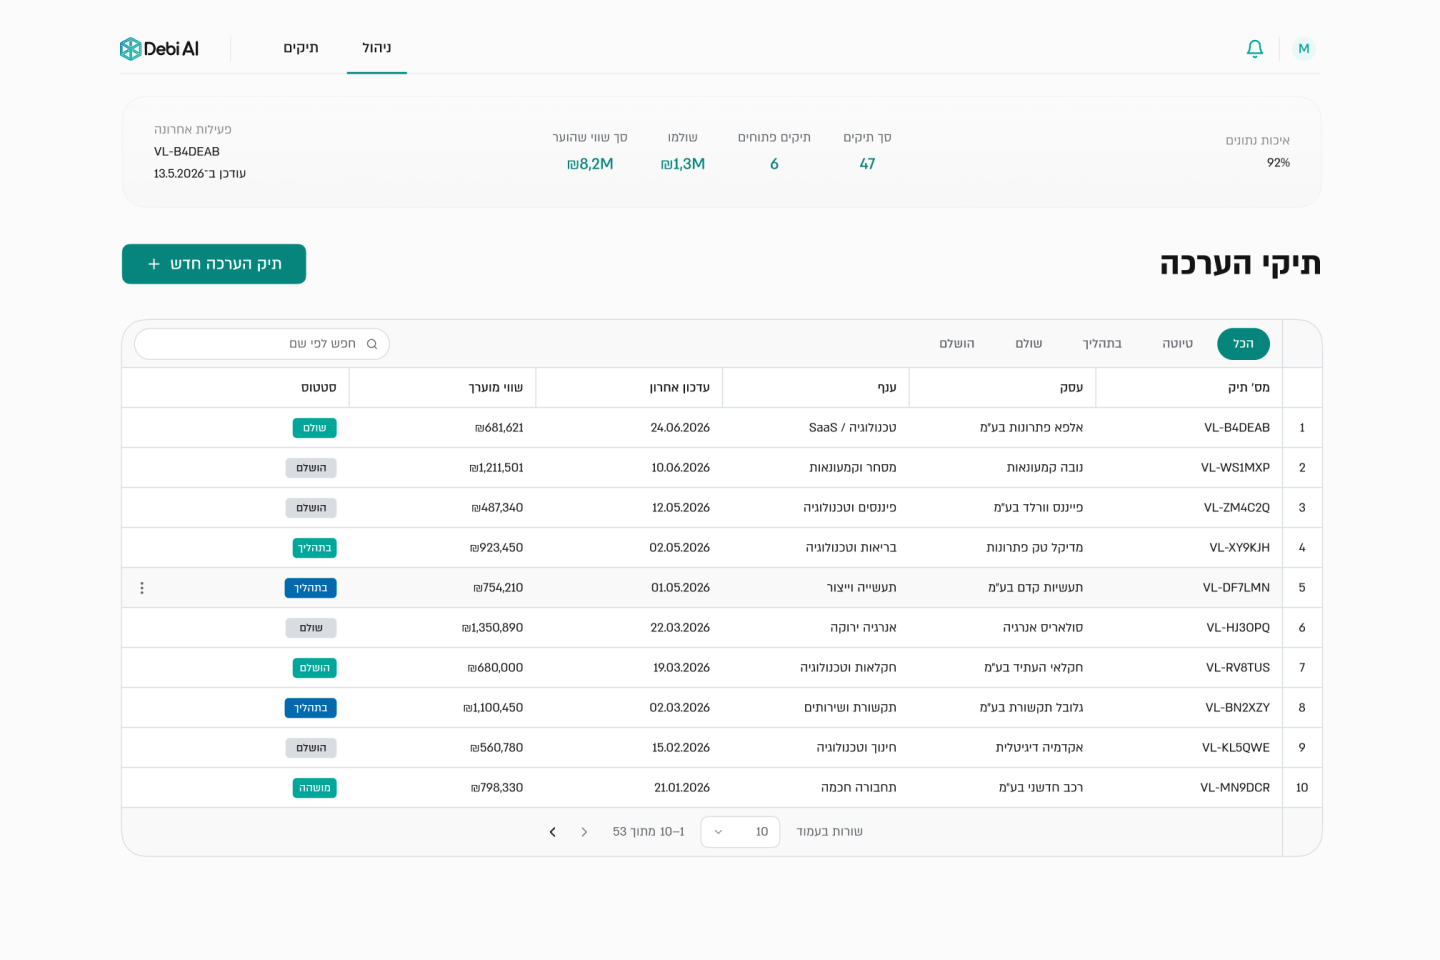Click the business name מדיקל טק פתרונות
The height and width of the screenshot is (960, 1440).
(x=1035, y=548)
